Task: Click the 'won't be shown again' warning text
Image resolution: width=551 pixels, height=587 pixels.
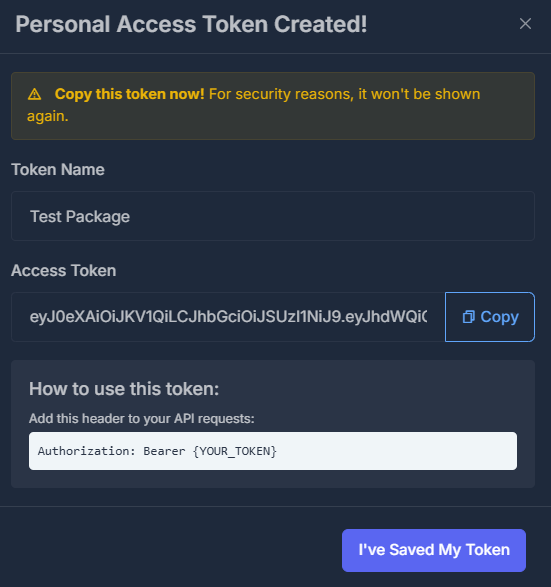Action: coord(253,105)
